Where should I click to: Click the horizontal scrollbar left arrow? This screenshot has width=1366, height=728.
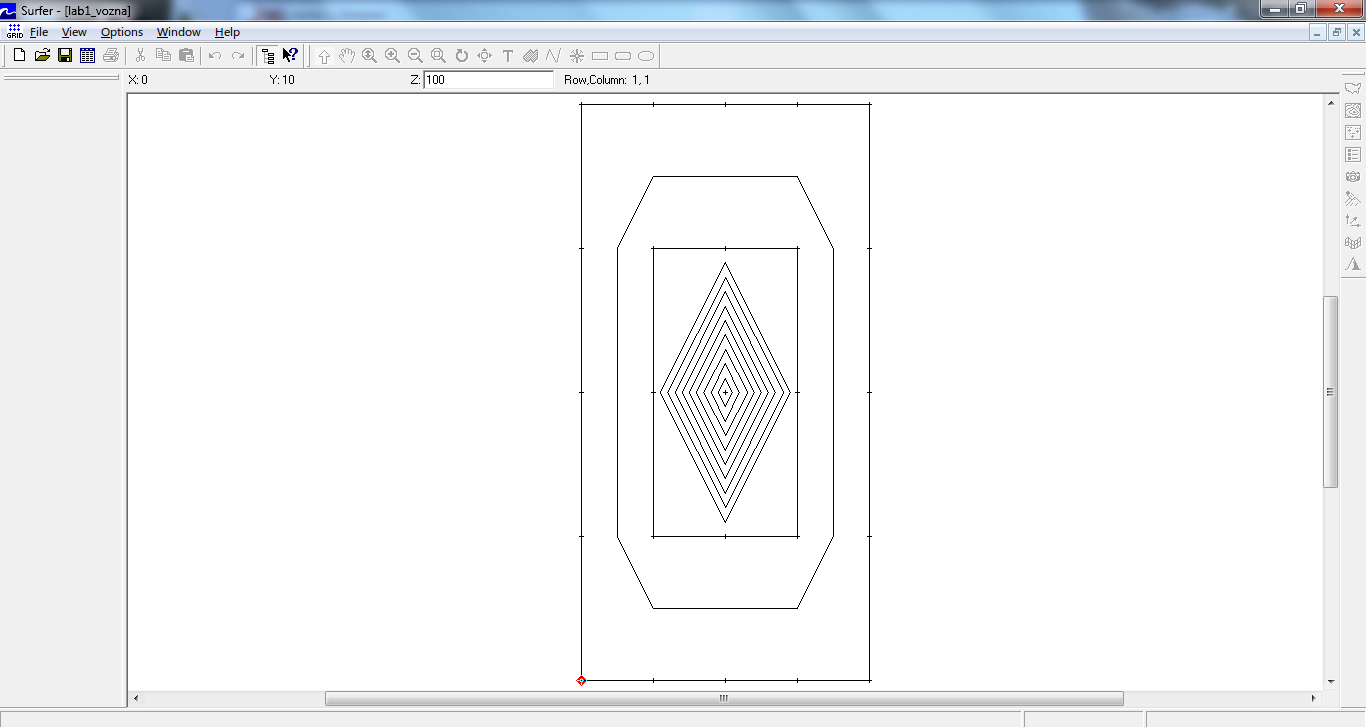tap(136, 698)
